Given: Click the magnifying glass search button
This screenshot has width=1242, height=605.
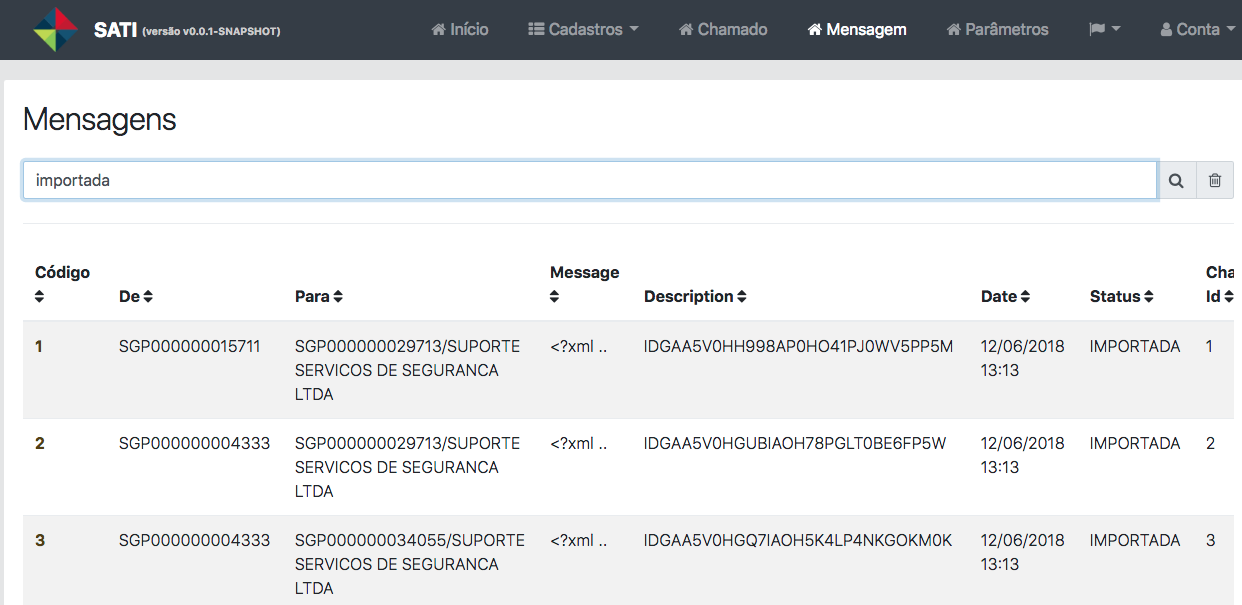Looking at the screenshot, I should 1177,181.
